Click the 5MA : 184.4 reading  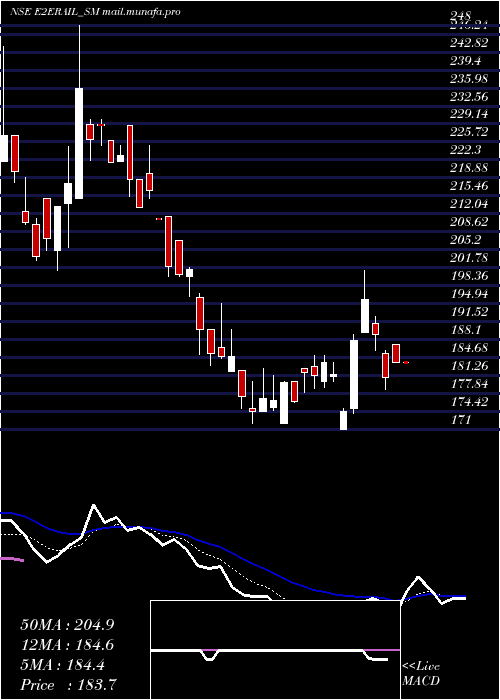pyautogui.click(x=62, y=665)
